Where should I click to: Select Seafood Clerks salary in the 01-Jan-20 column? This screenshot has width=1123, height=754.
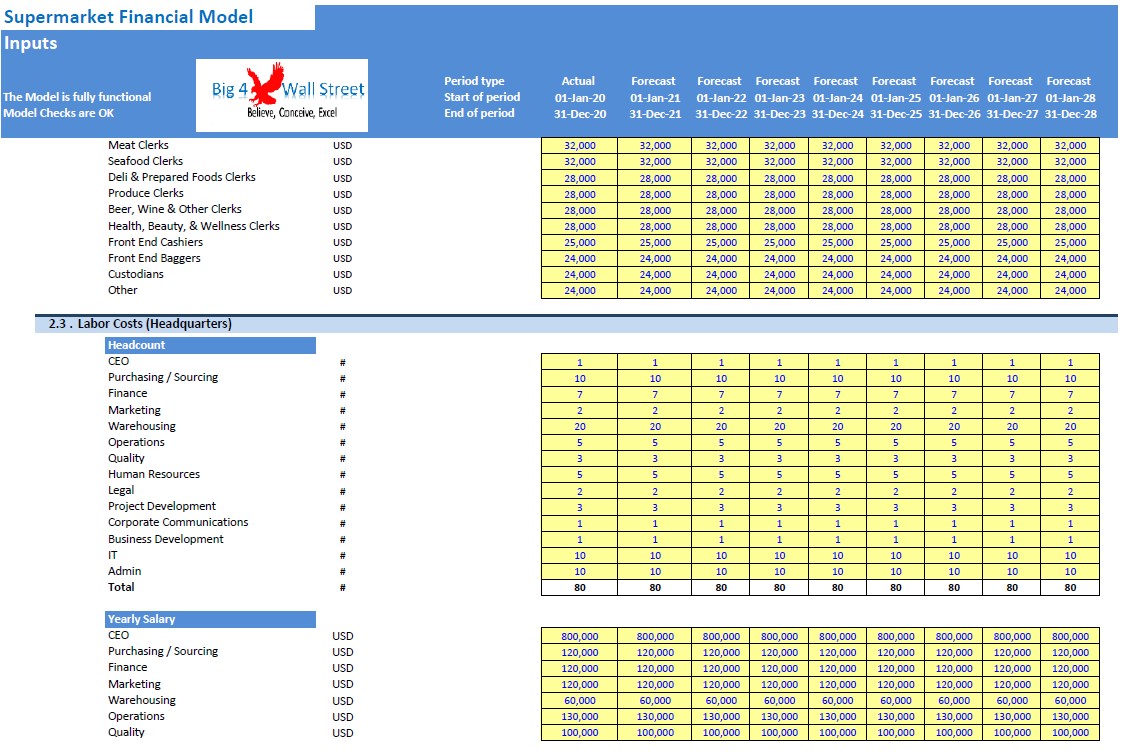579,162
